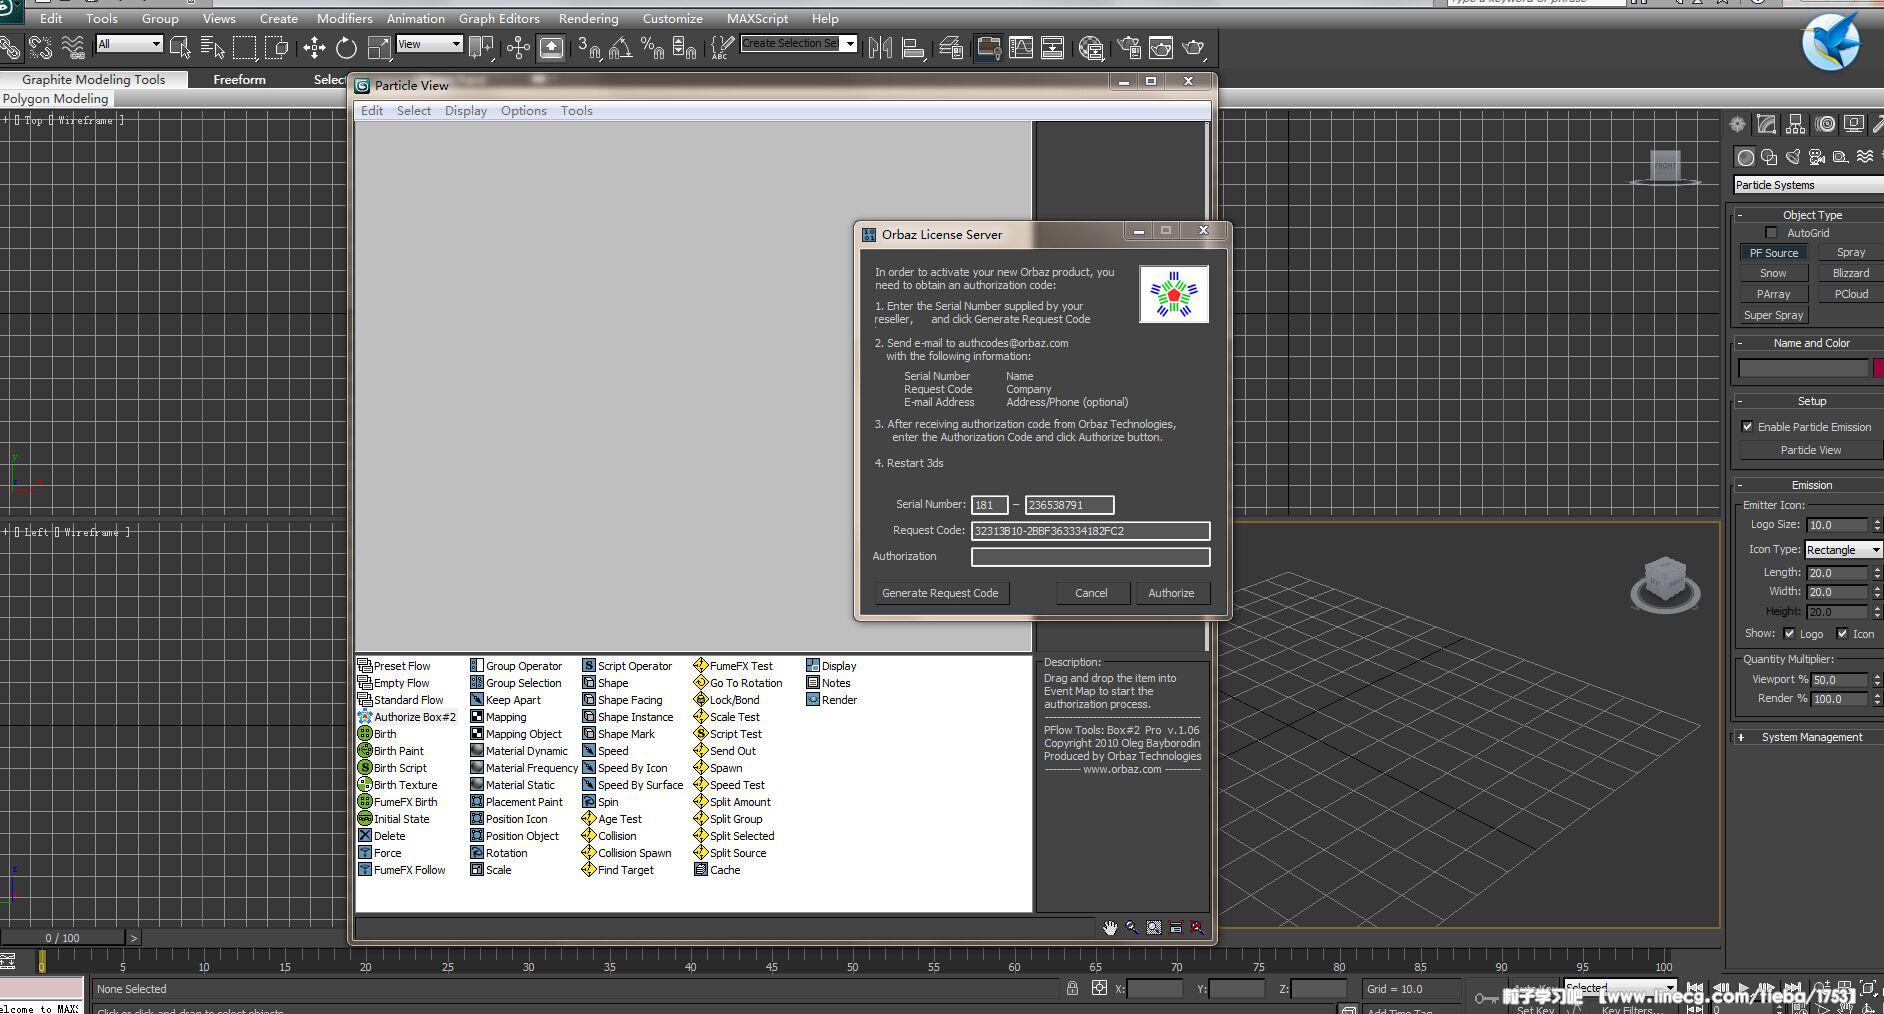This screenshot has height=1014, width=1884.
Task: Open the selection filter All dropdown
Action: (x=129, y=44)
